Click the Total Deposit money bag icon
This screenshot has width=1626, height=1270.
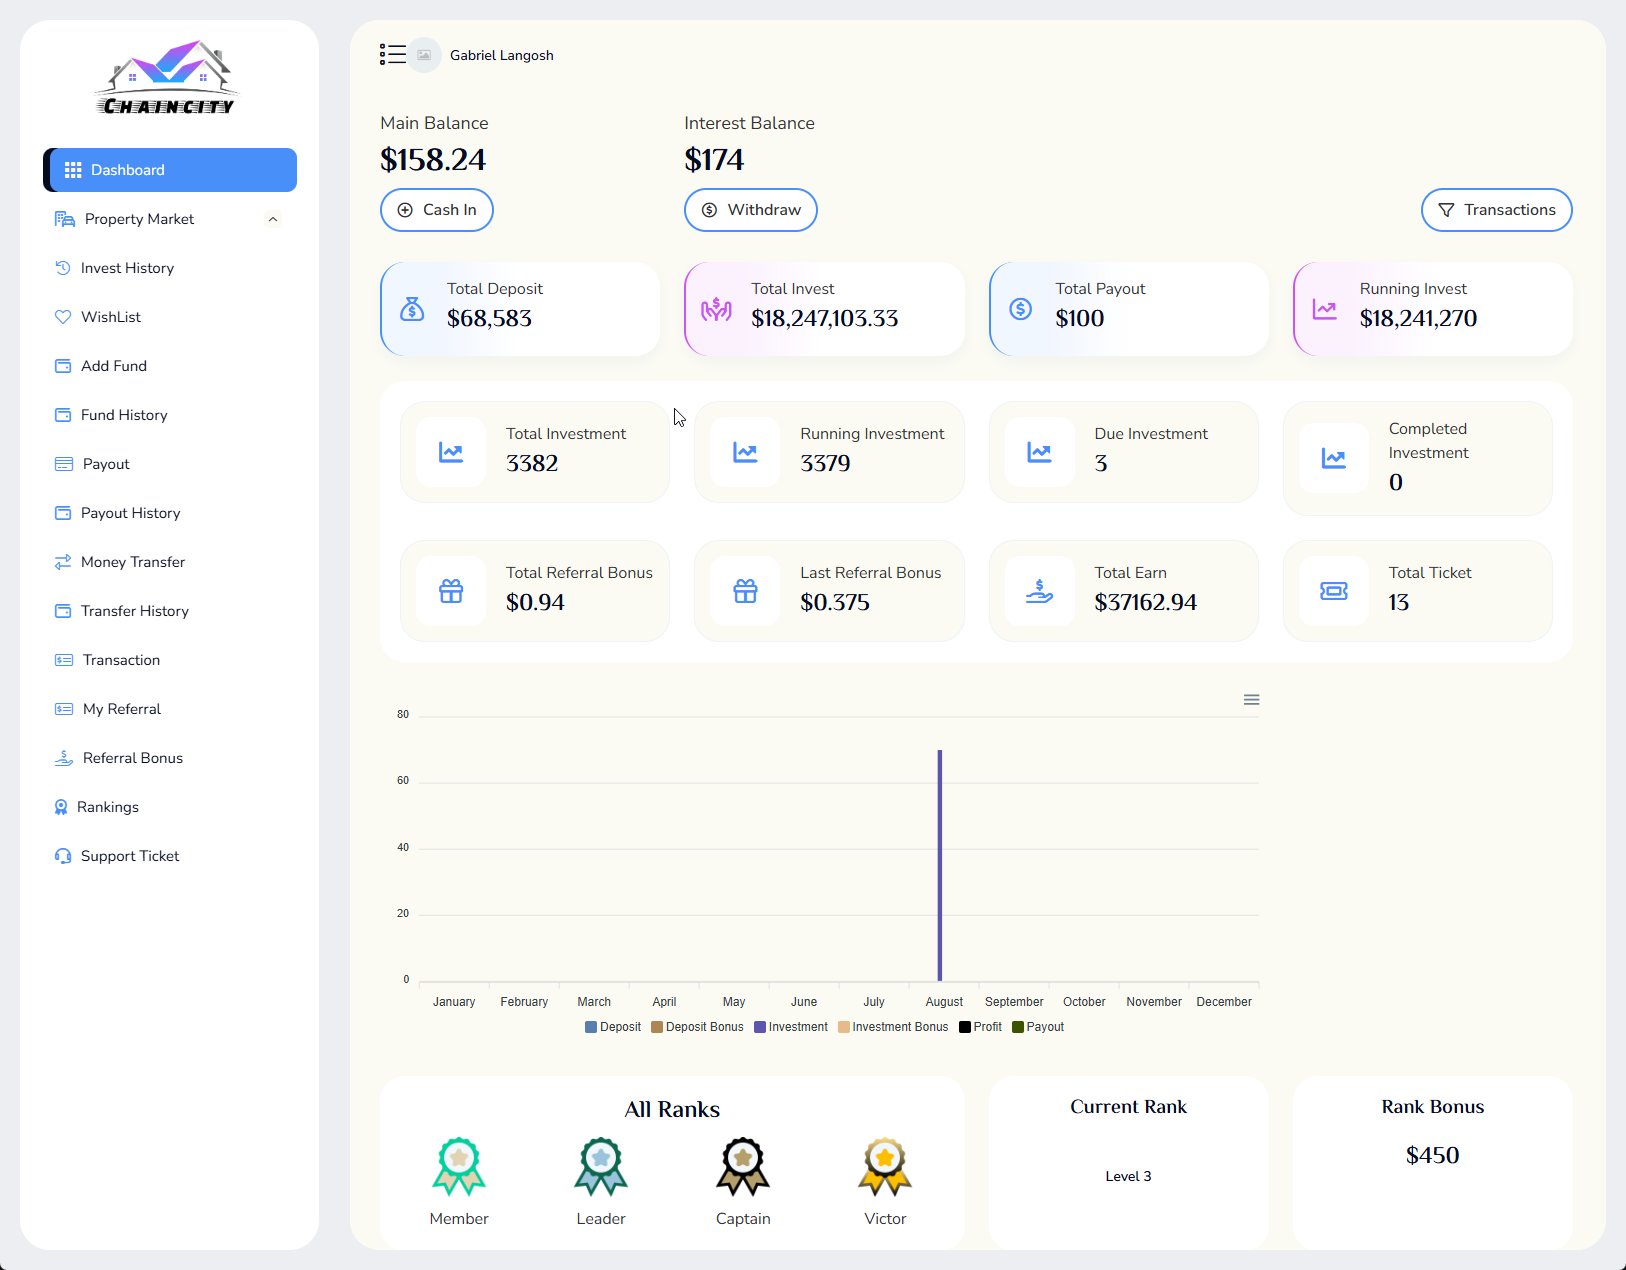click(412, 309)
